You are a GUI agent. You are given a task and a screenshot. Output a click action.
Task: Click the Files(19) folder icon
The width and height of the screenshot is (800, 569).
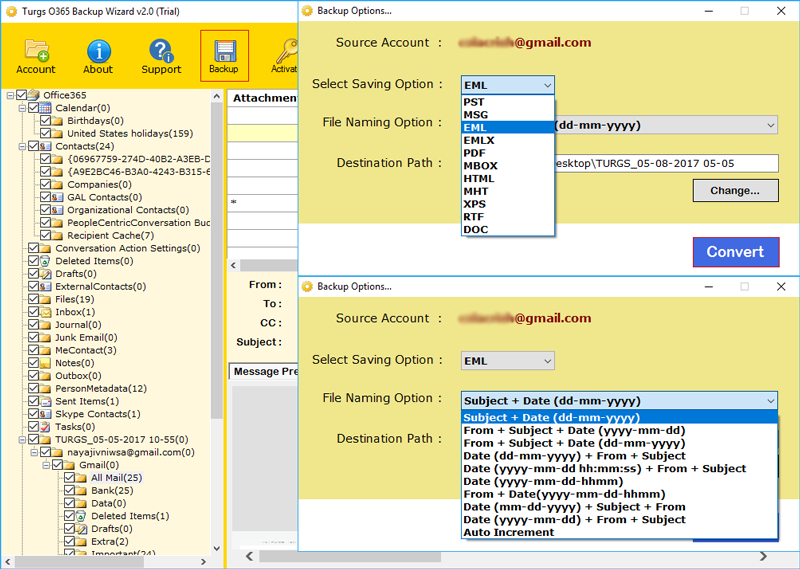(x=45, y=299)
